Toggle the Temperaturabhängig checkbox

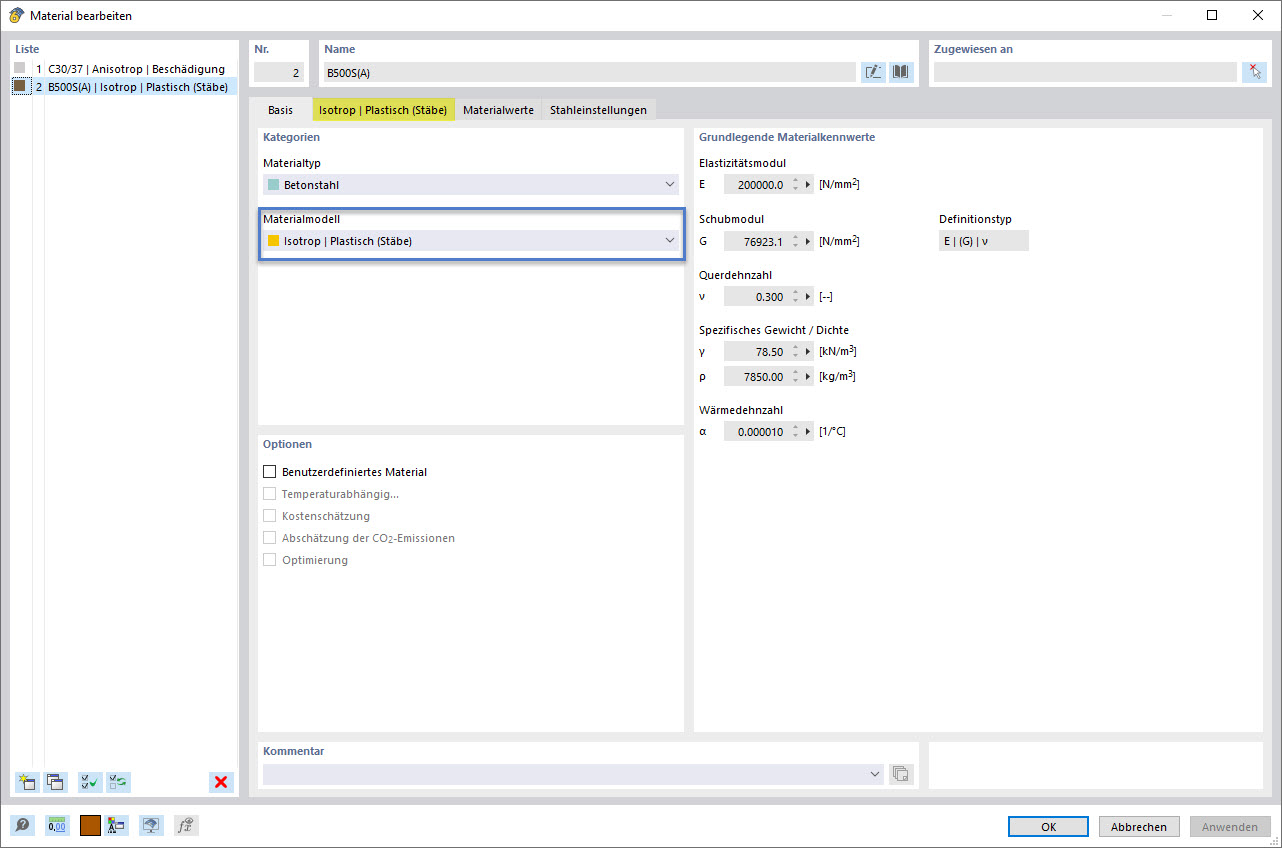click(269, 494)
